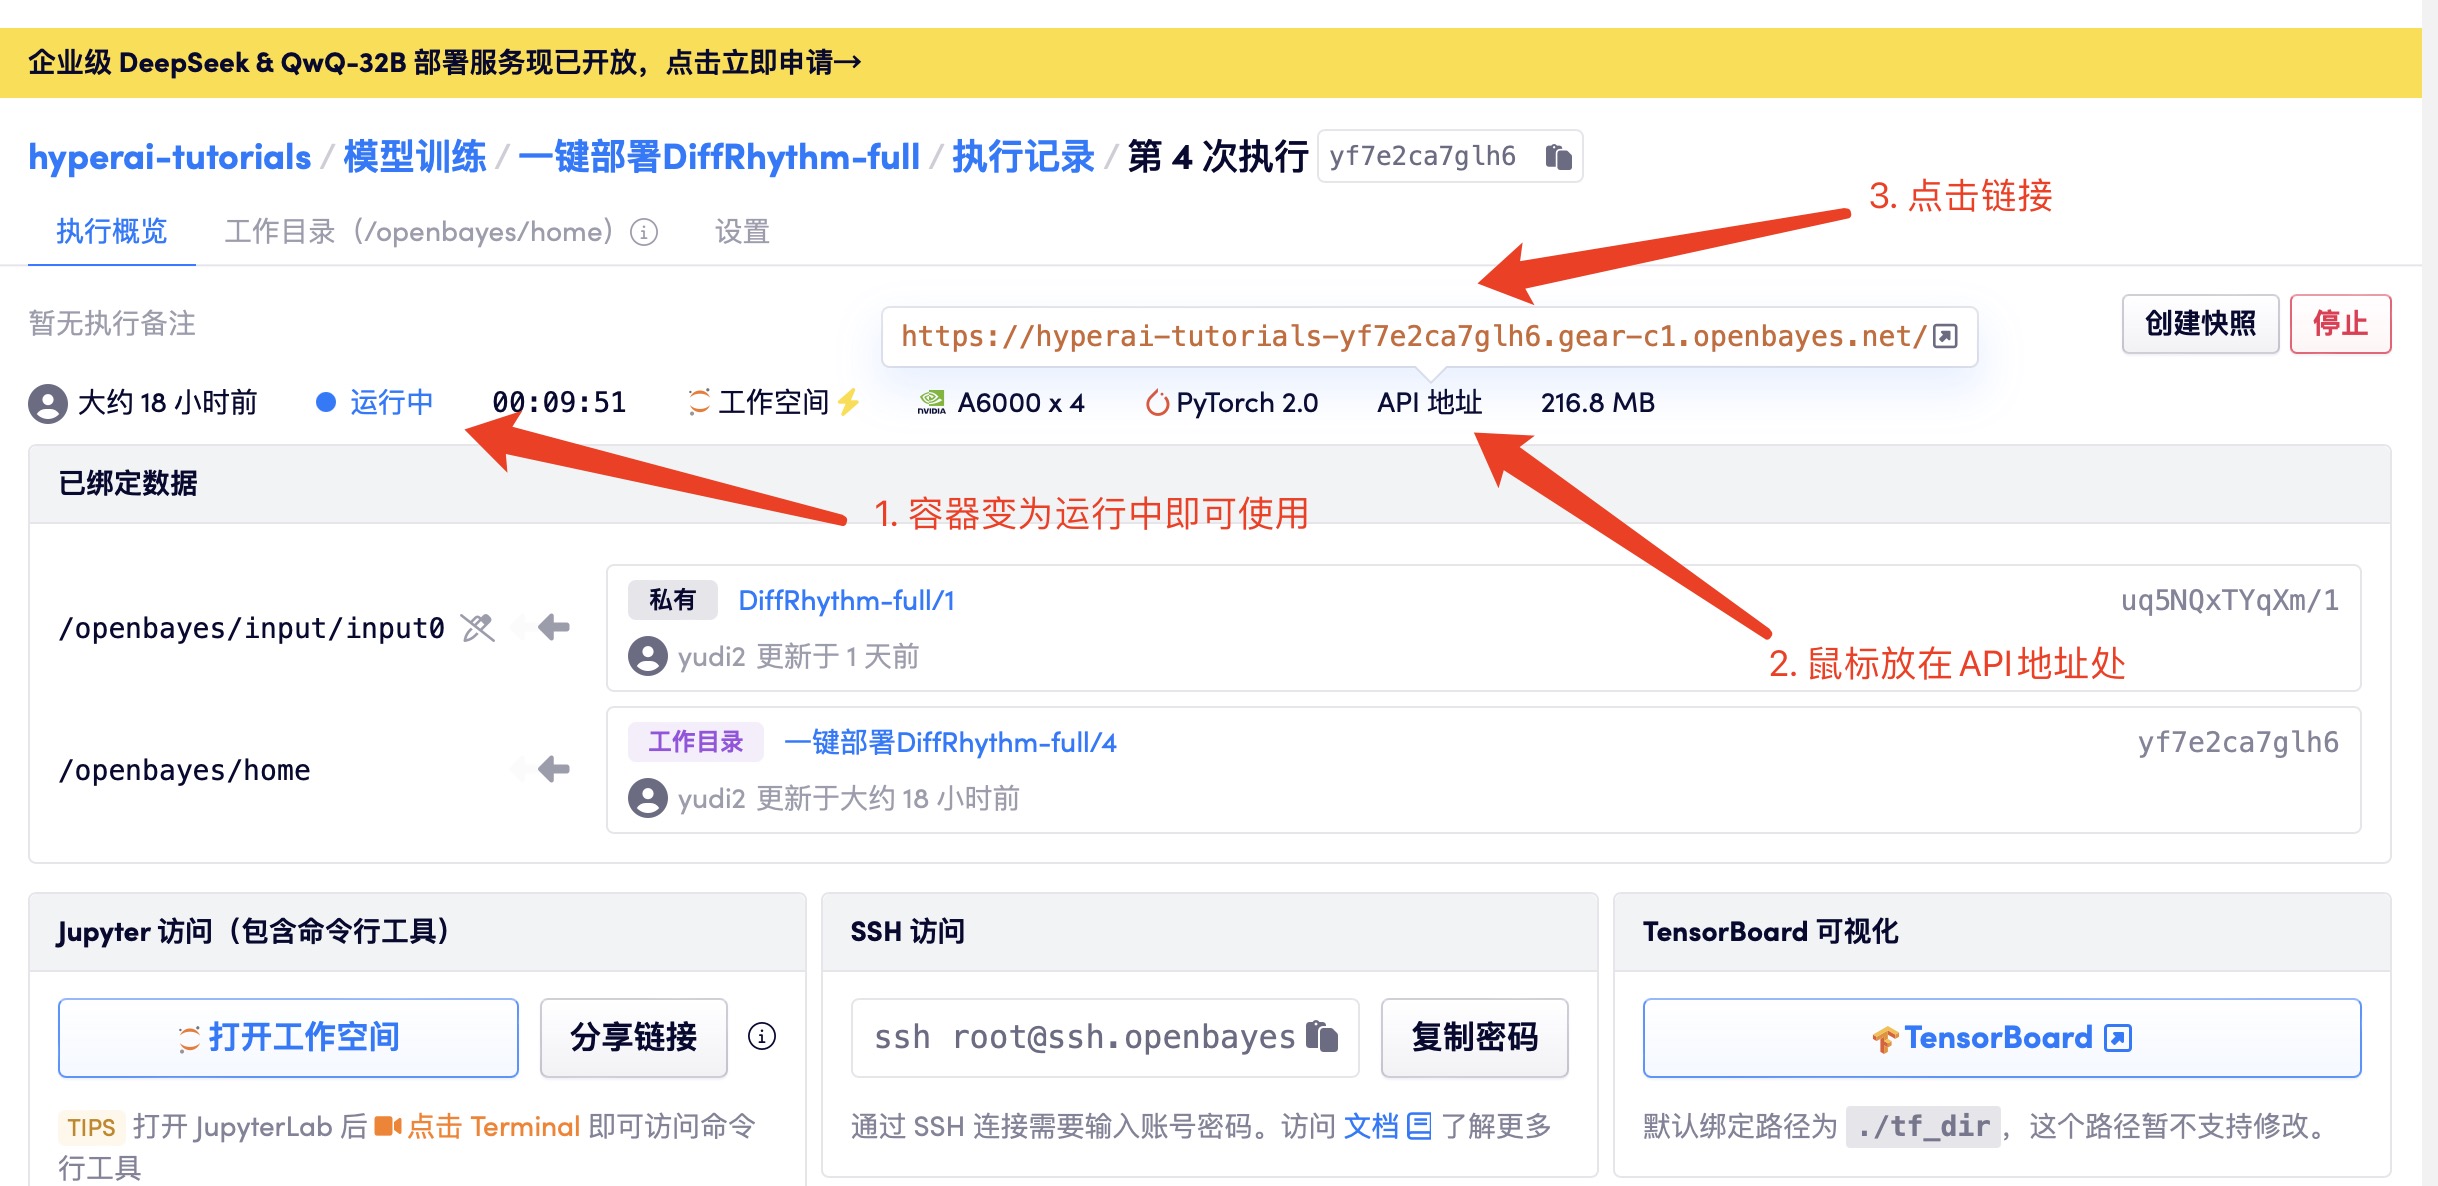
Task: Click external link icon after API URL
Action: click(1945, 336)
